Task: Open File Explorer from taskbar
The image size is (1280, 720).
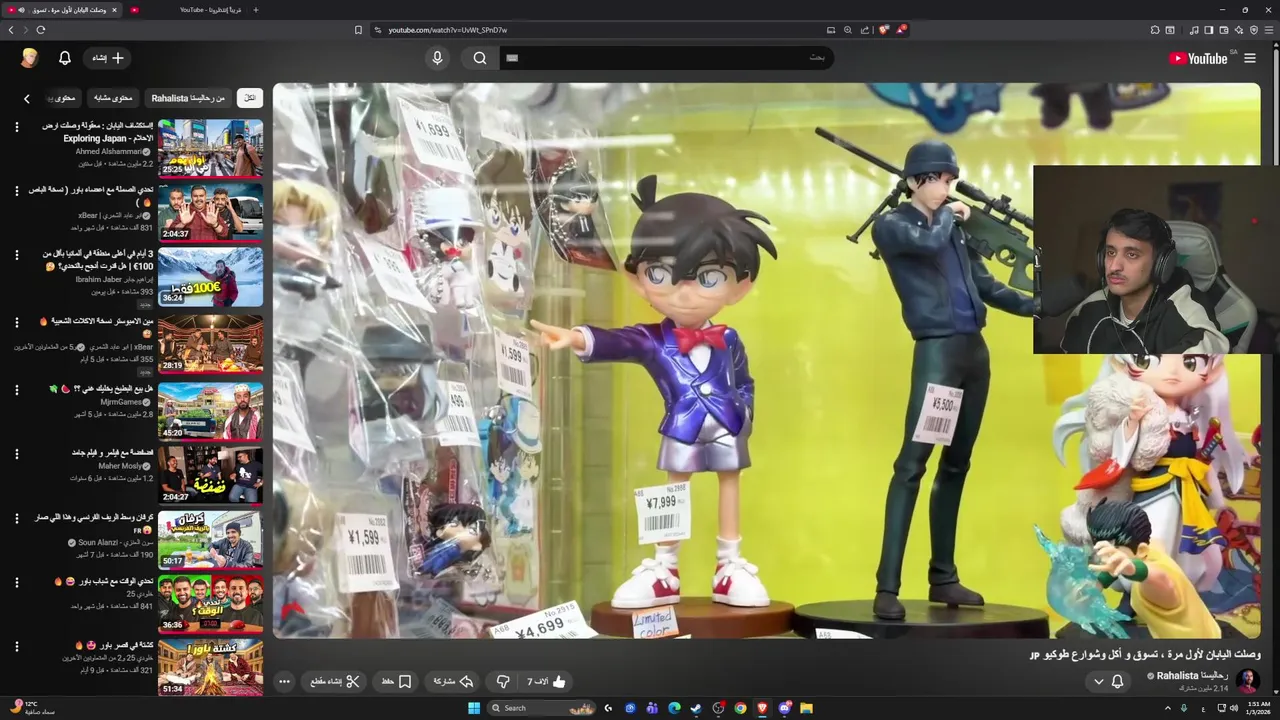Action: 806,708
